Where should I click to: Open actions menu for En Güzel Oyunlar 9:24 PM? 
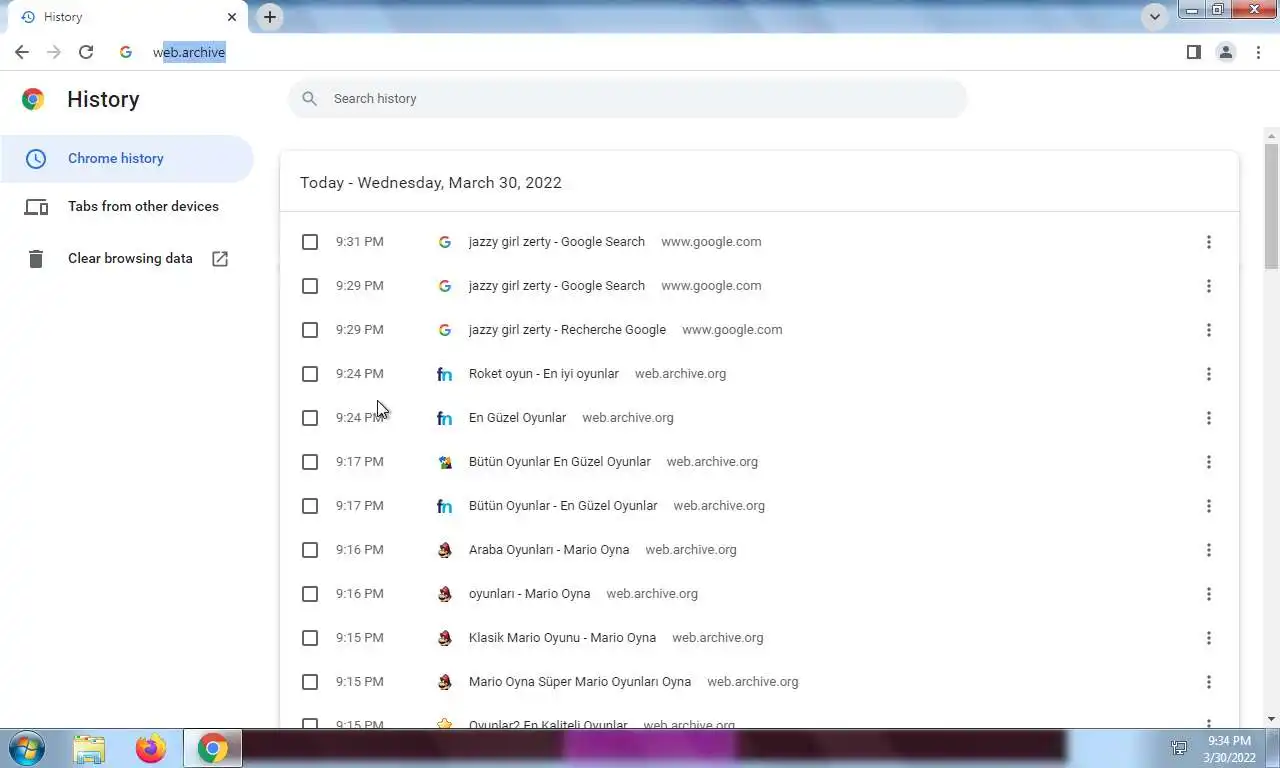coord(1208,418)
